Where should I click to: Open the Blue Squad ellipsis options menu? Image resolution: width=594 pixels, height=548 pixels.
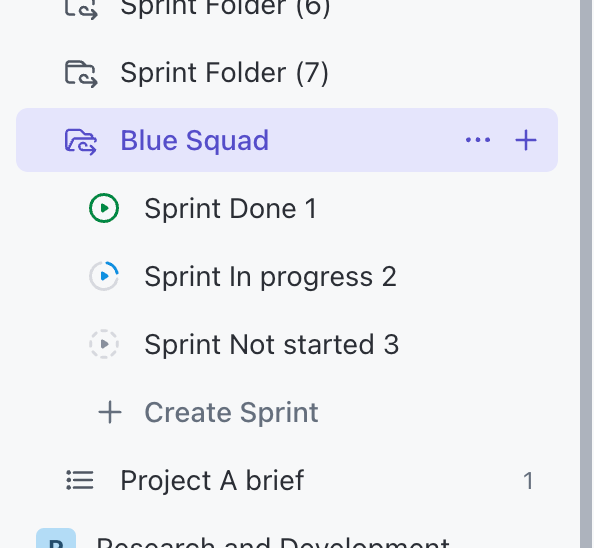[478, 140]
